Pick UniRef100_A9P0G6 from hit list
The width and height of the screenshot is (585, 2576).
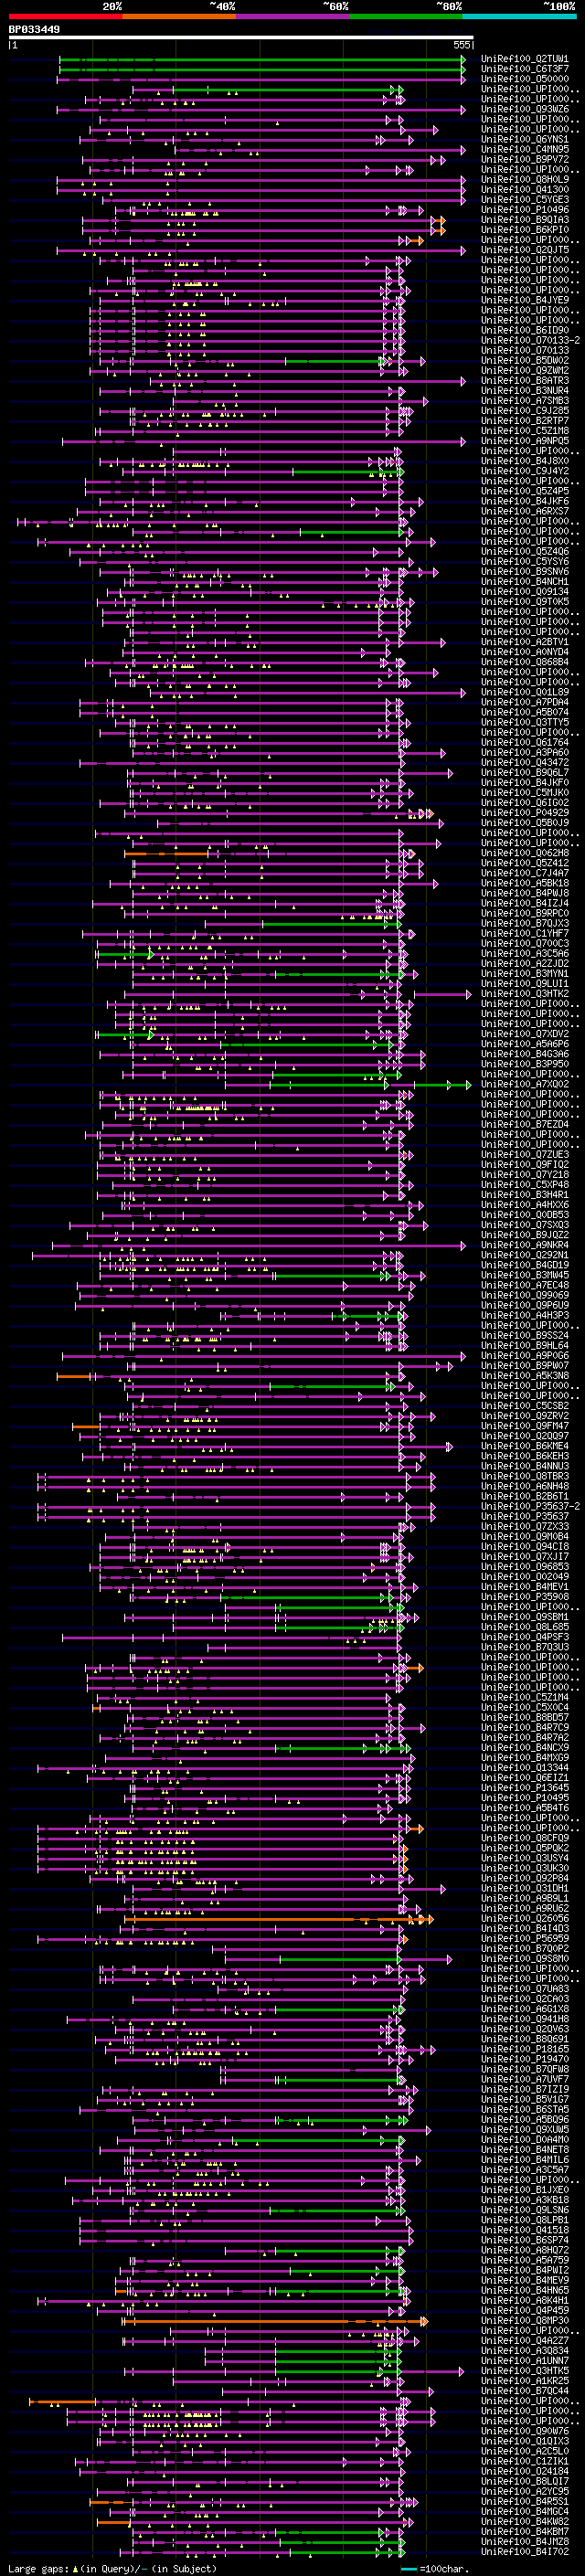click(x=524, y=1355)
